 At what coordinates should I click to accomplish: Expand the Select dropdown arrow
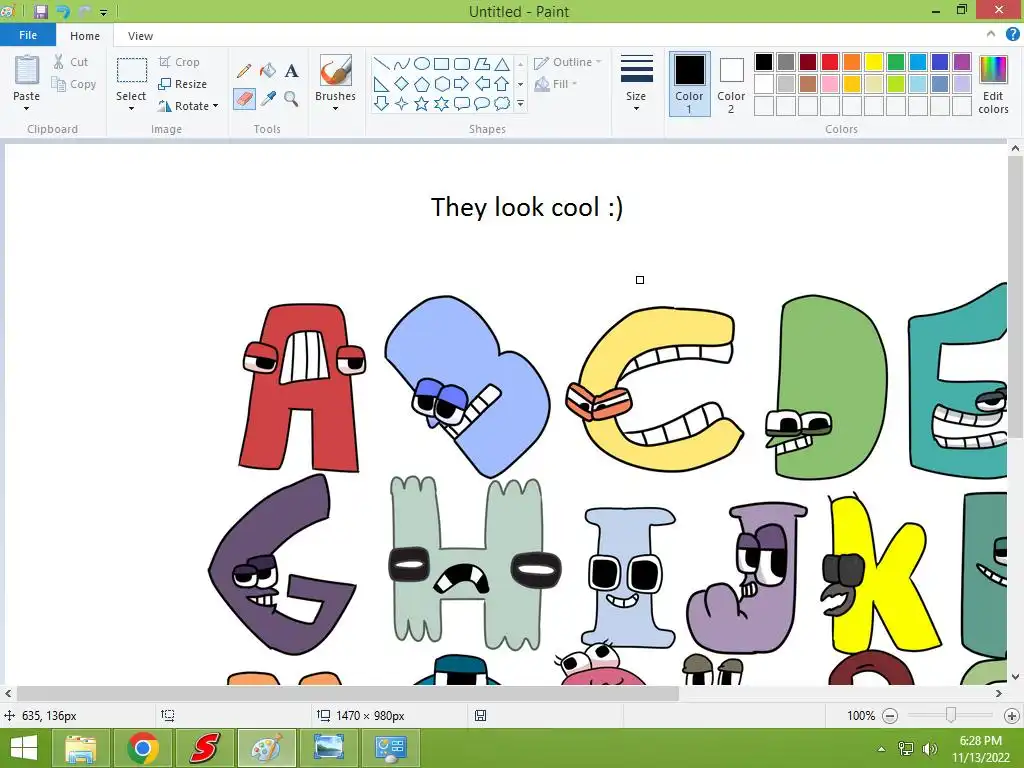tap(131, 108)
